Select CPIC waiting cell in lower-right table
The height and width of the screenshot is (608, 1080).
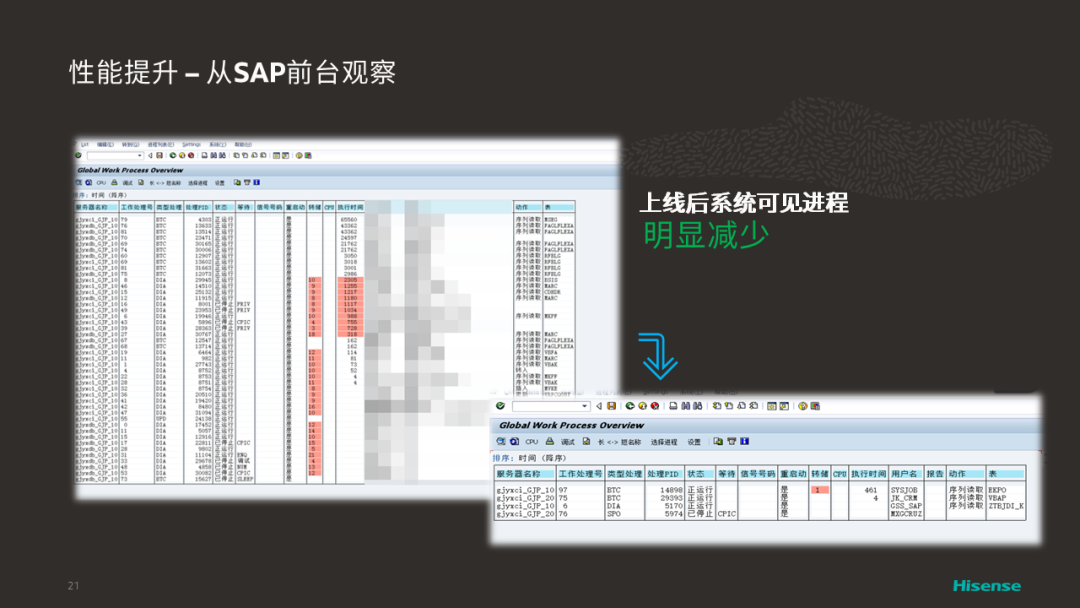point(727,514)
